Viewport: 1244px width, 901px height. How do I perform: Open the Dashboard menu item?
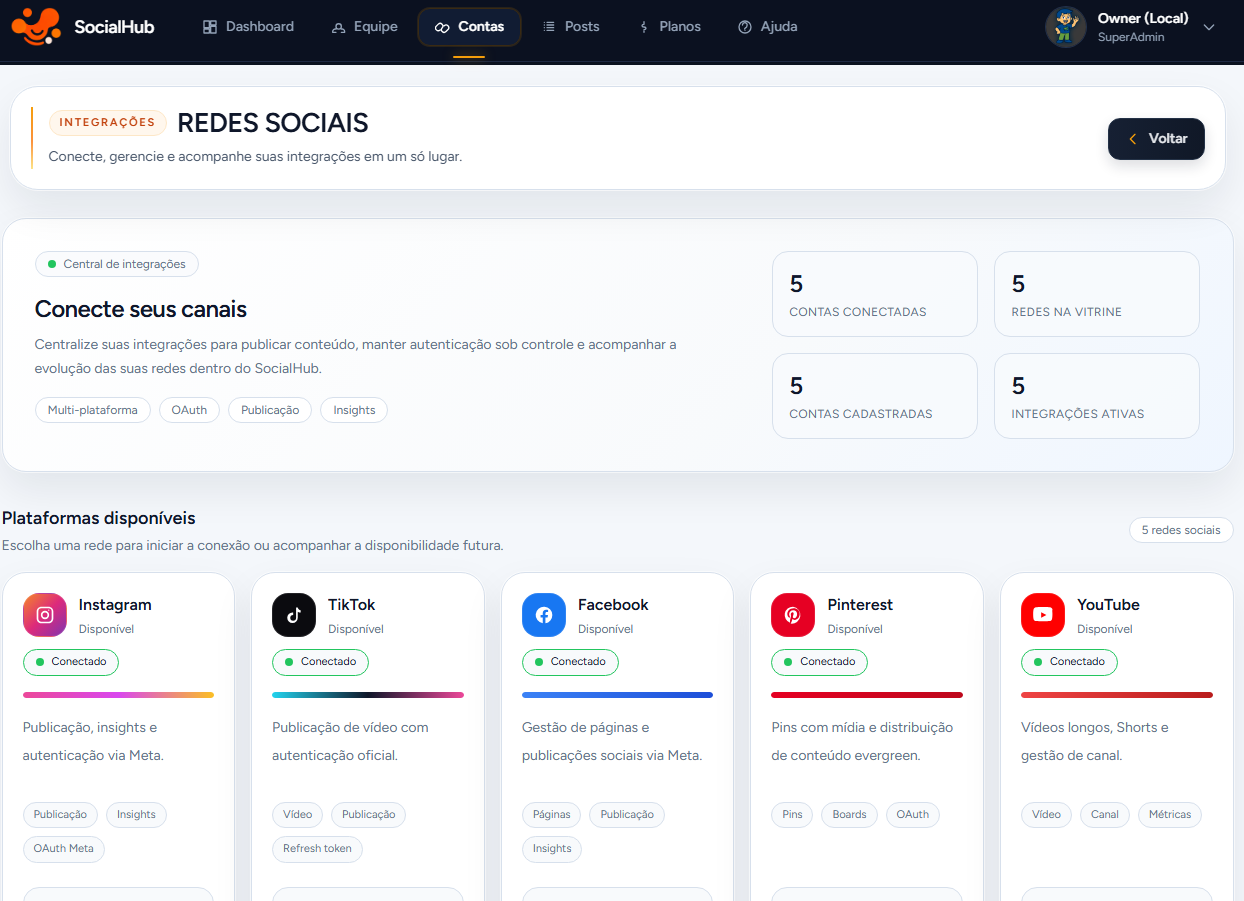pyautogui.click(x=248, y=27)
